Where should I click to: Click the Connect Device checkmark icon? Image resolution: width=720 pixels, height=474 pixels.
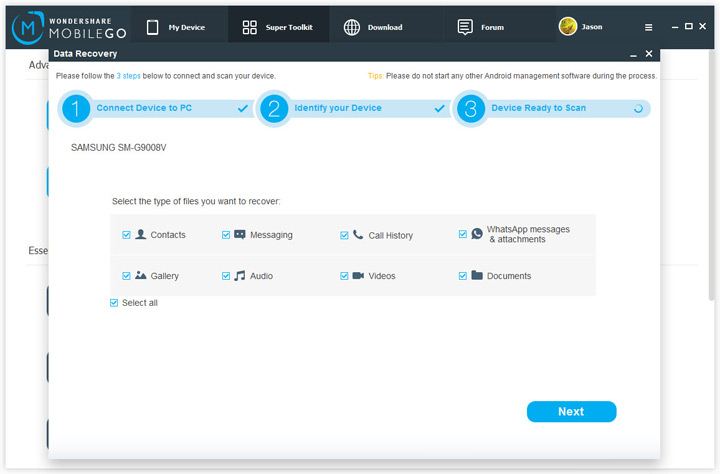242,108
